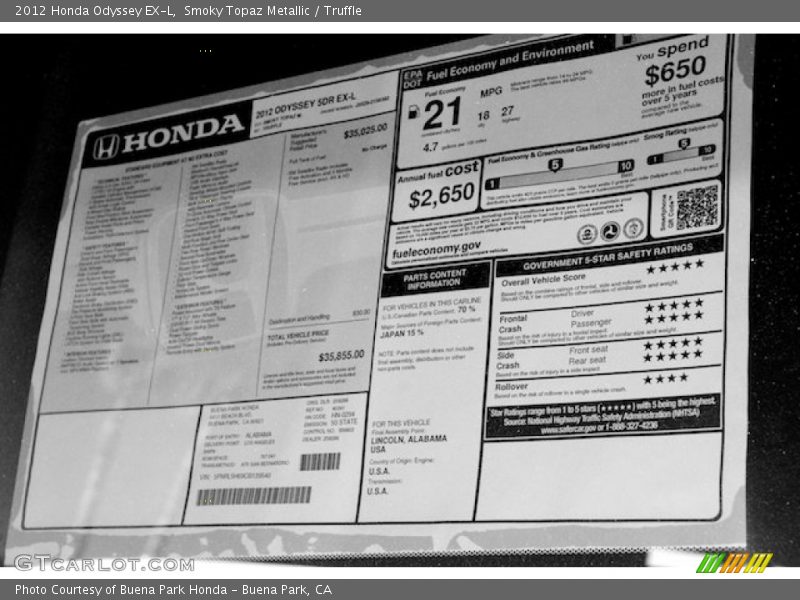Click the Overall Vehicle Score five stars

coord(675,266)
